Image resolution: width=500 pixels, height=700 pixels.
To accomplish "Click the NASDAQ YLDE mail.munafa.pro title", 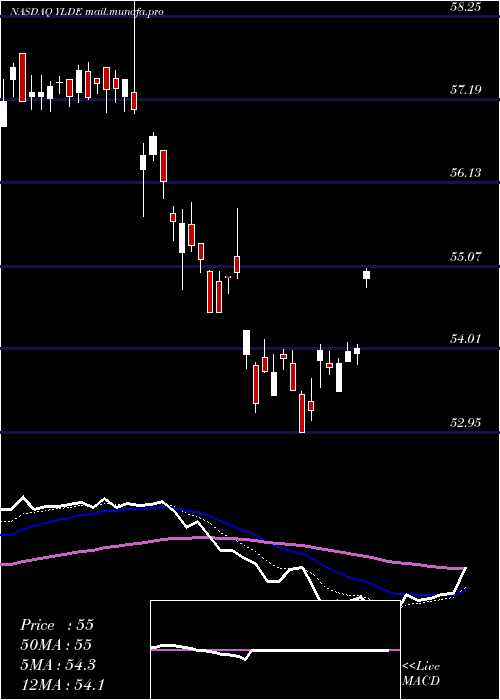I will [86, 12].
